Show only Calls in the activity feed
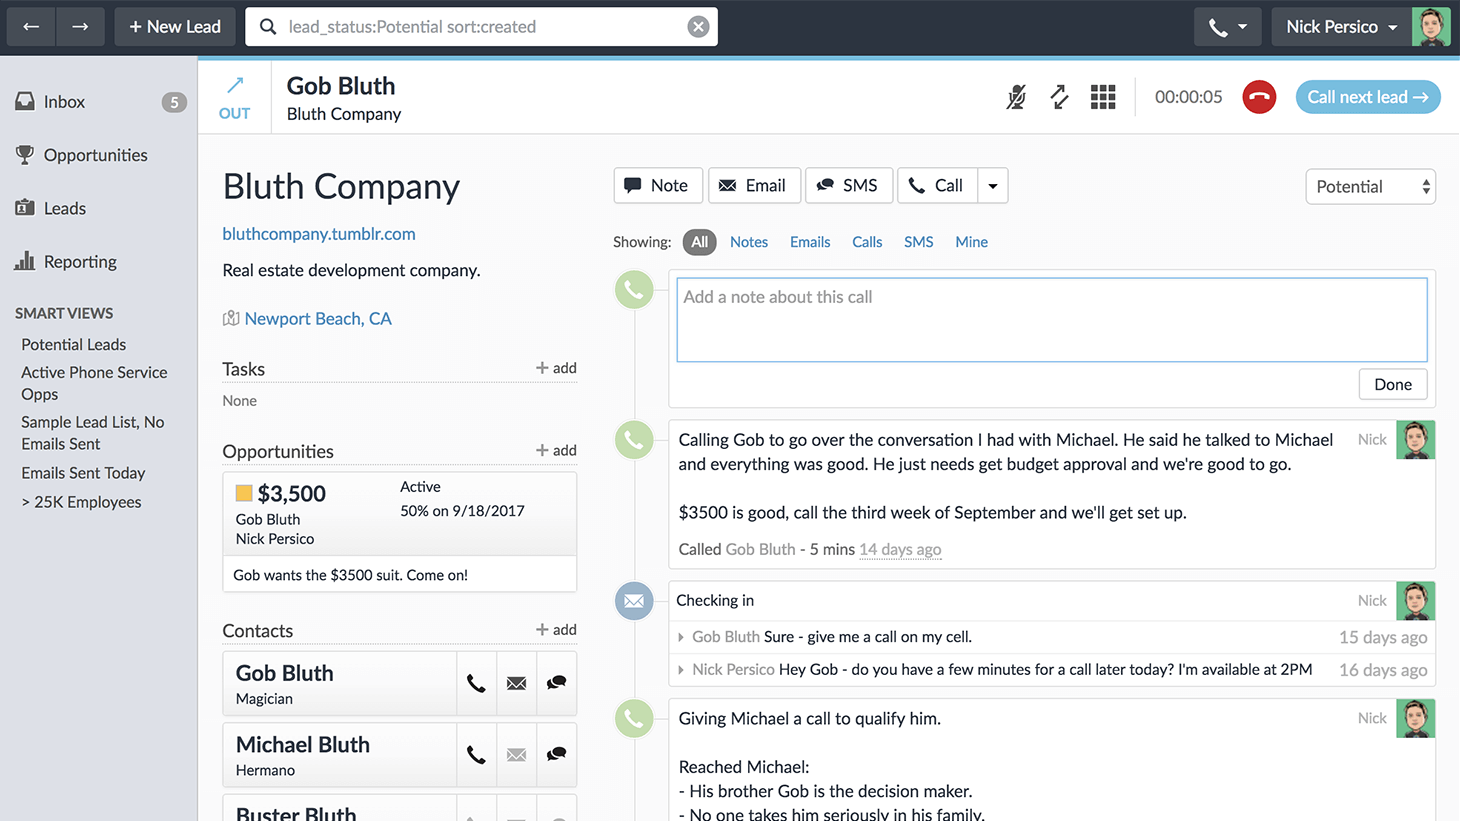The image size is (1460, 821). (866, 242)
